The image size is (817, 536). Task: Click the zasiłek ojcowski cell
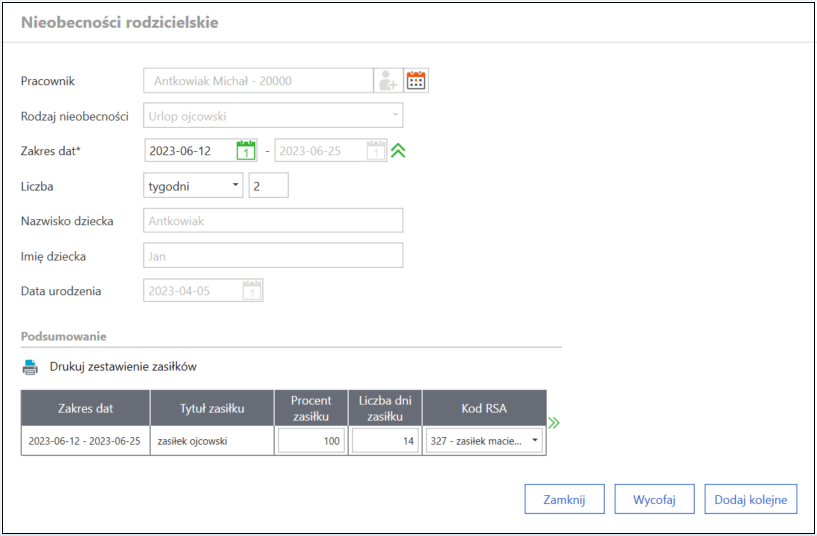[212, 441]
